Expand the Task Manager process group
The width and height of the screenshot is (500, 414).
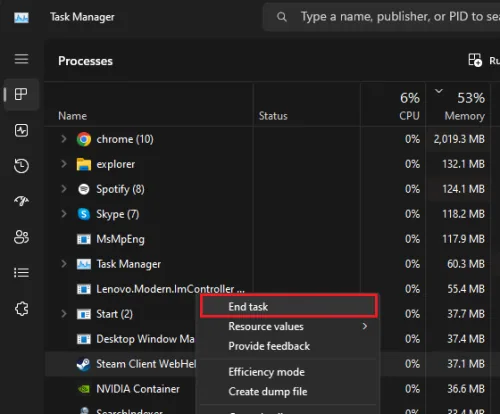(64, 264)
